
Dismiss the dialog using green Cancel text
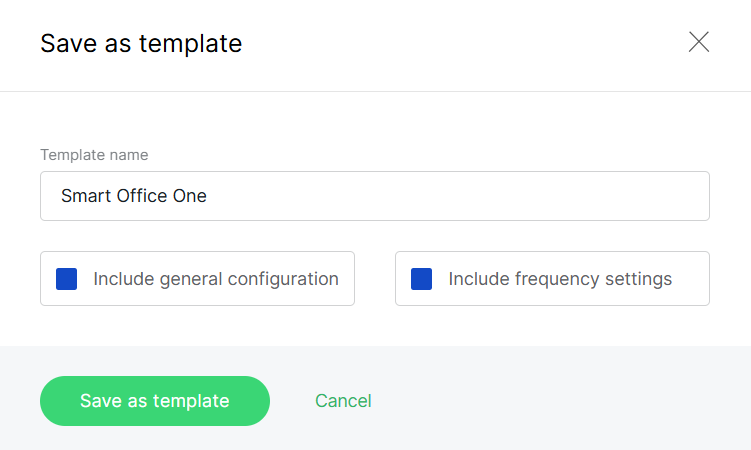tap(343, 401)
